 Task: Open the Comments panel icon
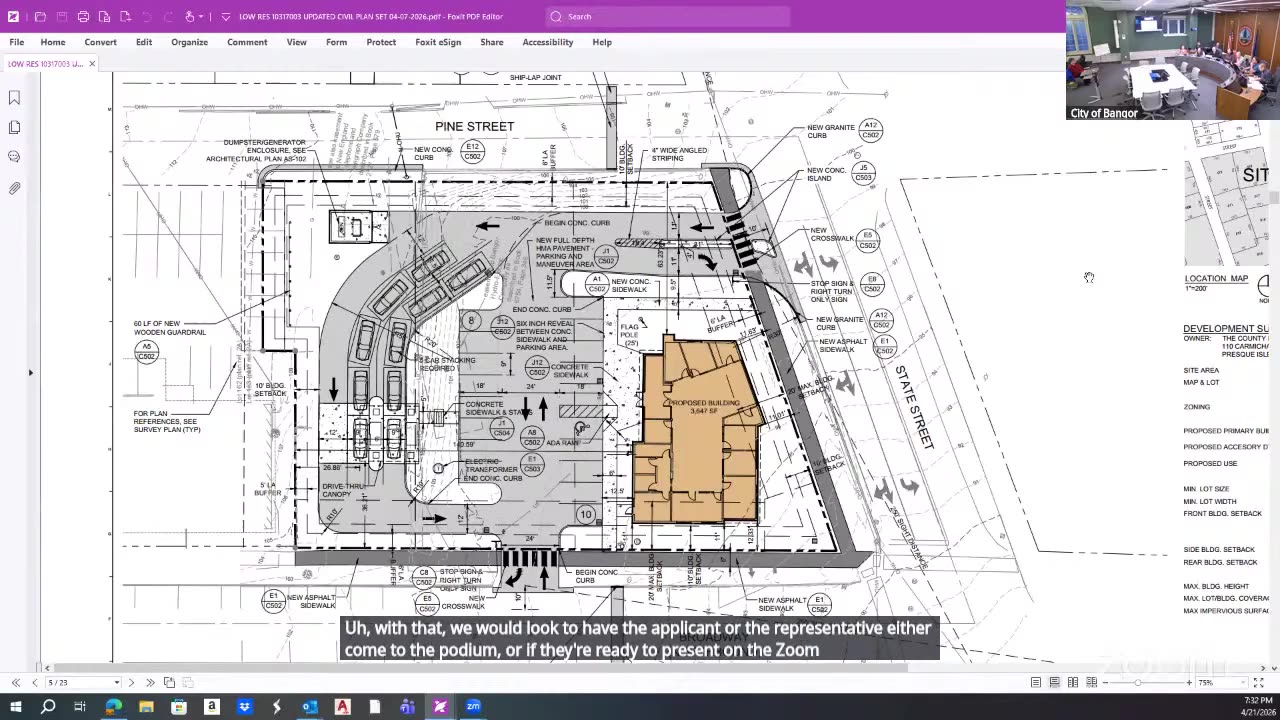14,157
